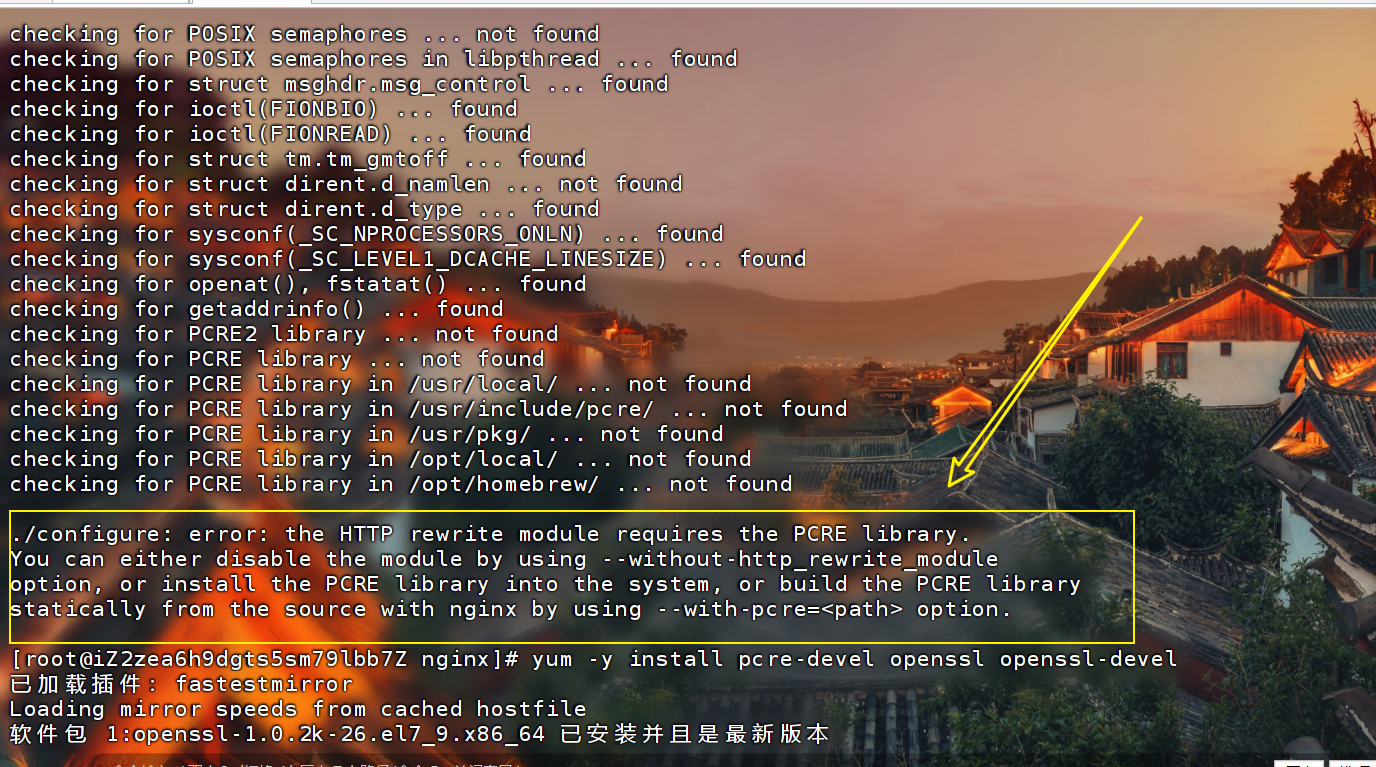Click the 'checking for PCRE2 library' line
This screenshot has height=767, width=1376.
click(284, 334)
